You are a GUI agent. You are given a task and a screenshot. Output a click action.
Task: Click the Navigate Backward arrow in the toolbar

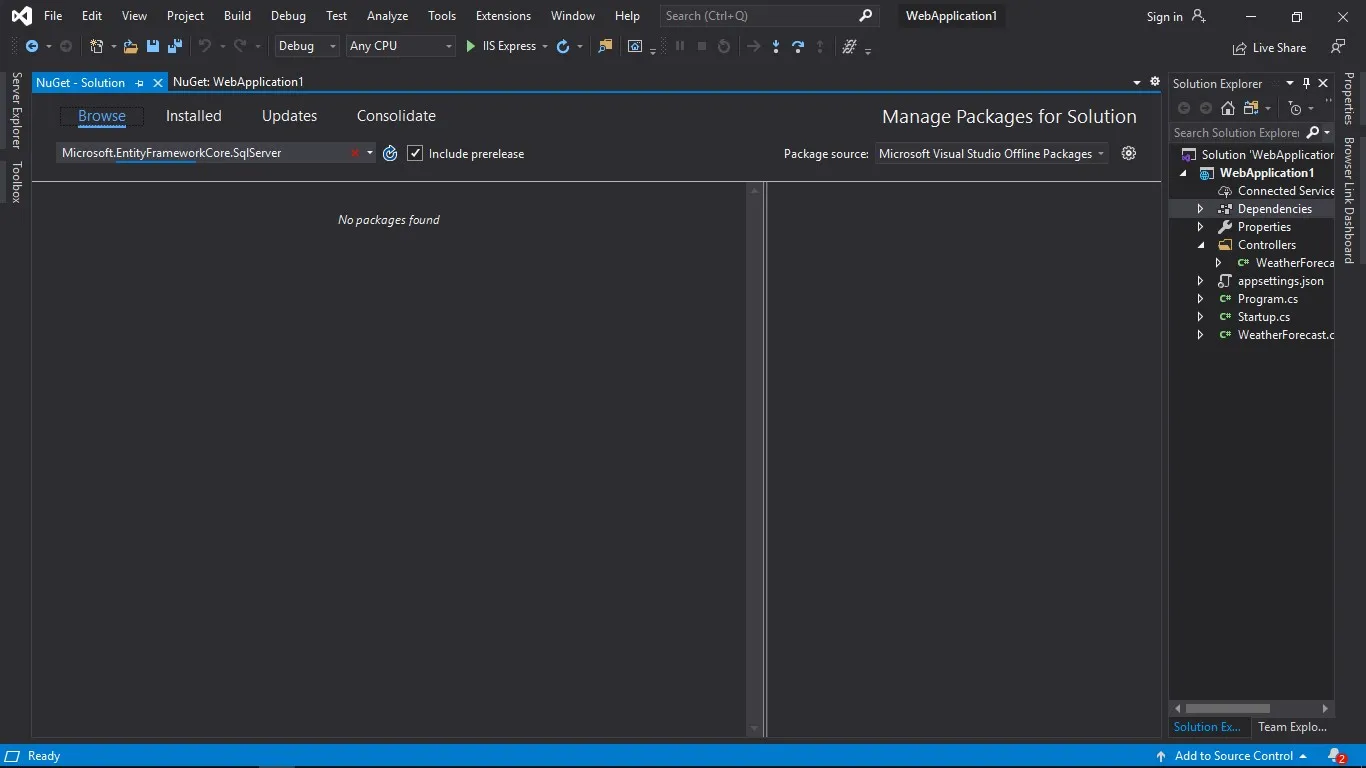32,46
